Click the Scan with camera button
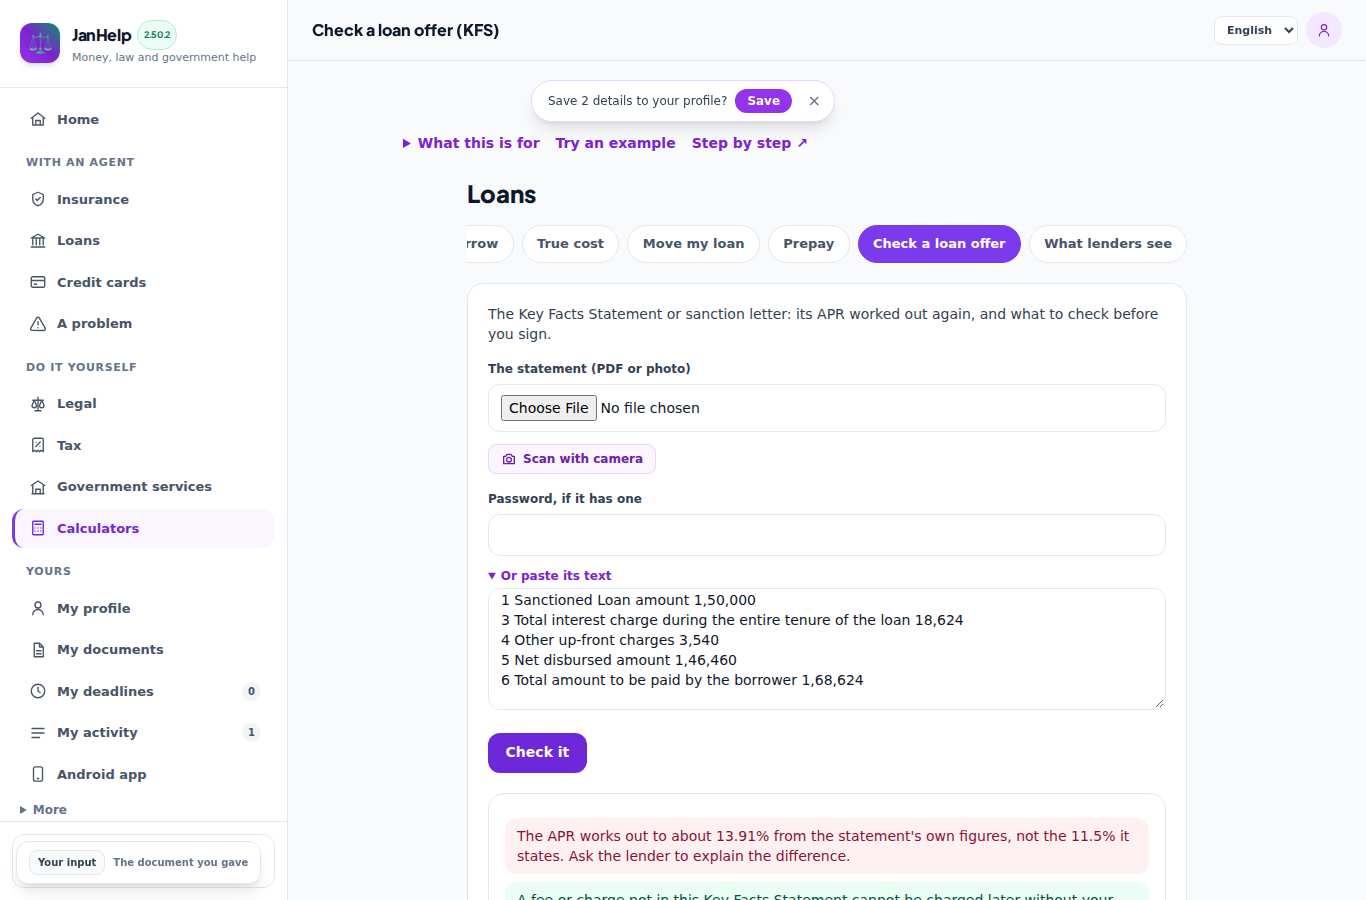1366x900 pixels. [572, 459]
